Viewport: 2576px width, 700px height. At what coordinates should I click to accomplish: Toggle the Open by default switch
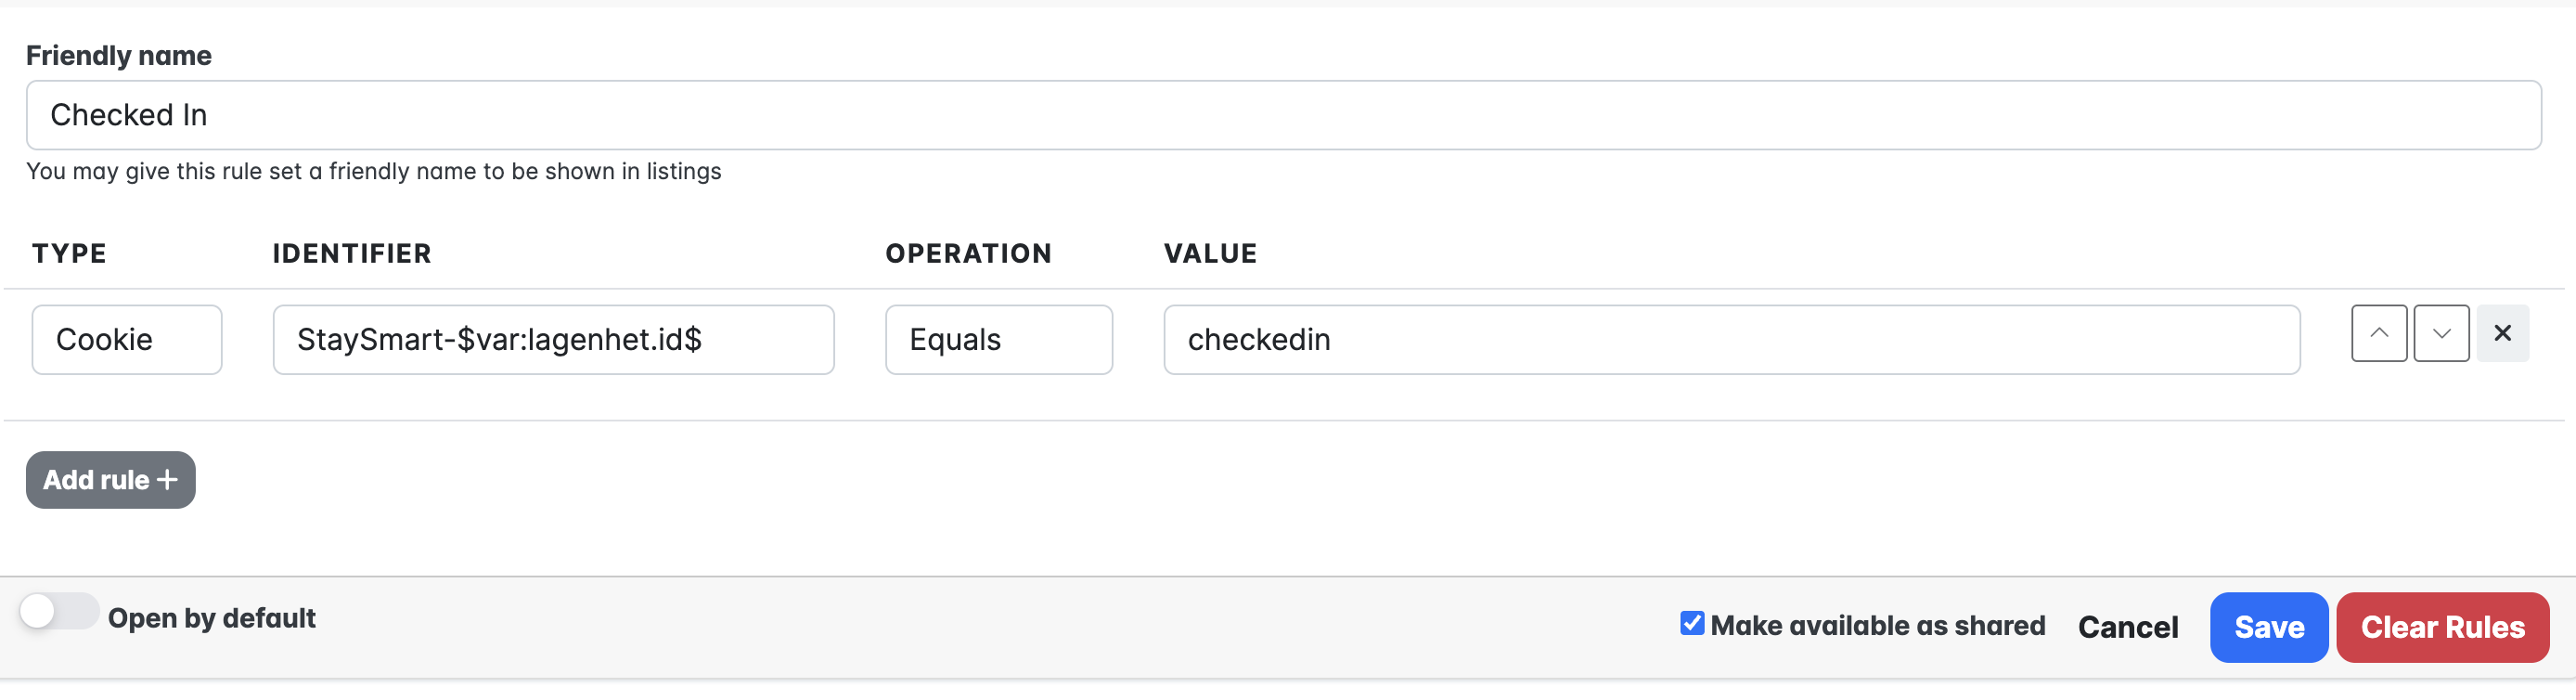(x=59, y=611)
